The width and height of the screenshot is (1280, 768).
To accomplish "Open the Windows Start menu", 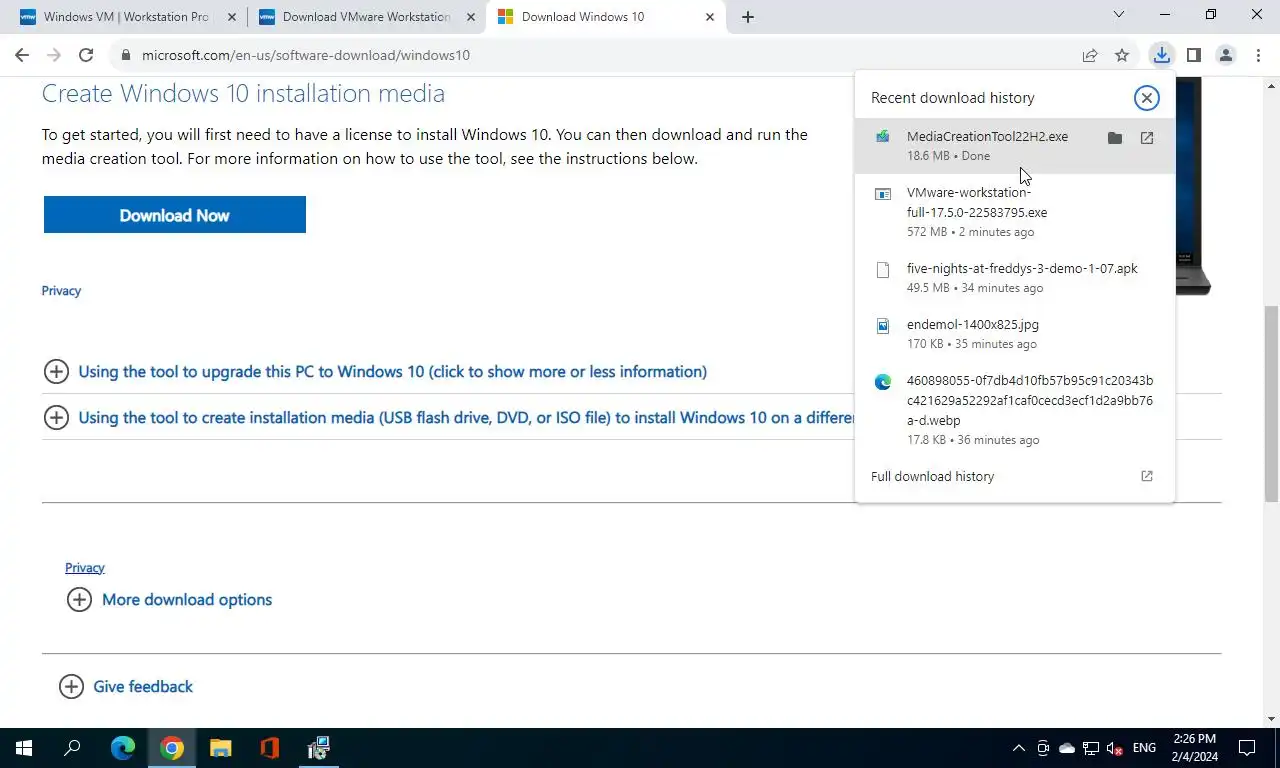I will [24, 748].
